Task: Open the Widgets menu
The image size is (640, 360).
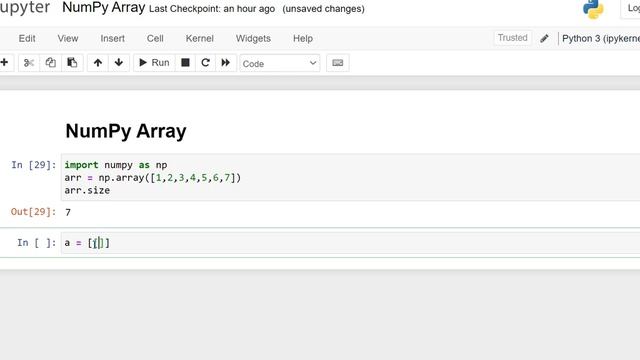Action: click(x=253, y=38)
